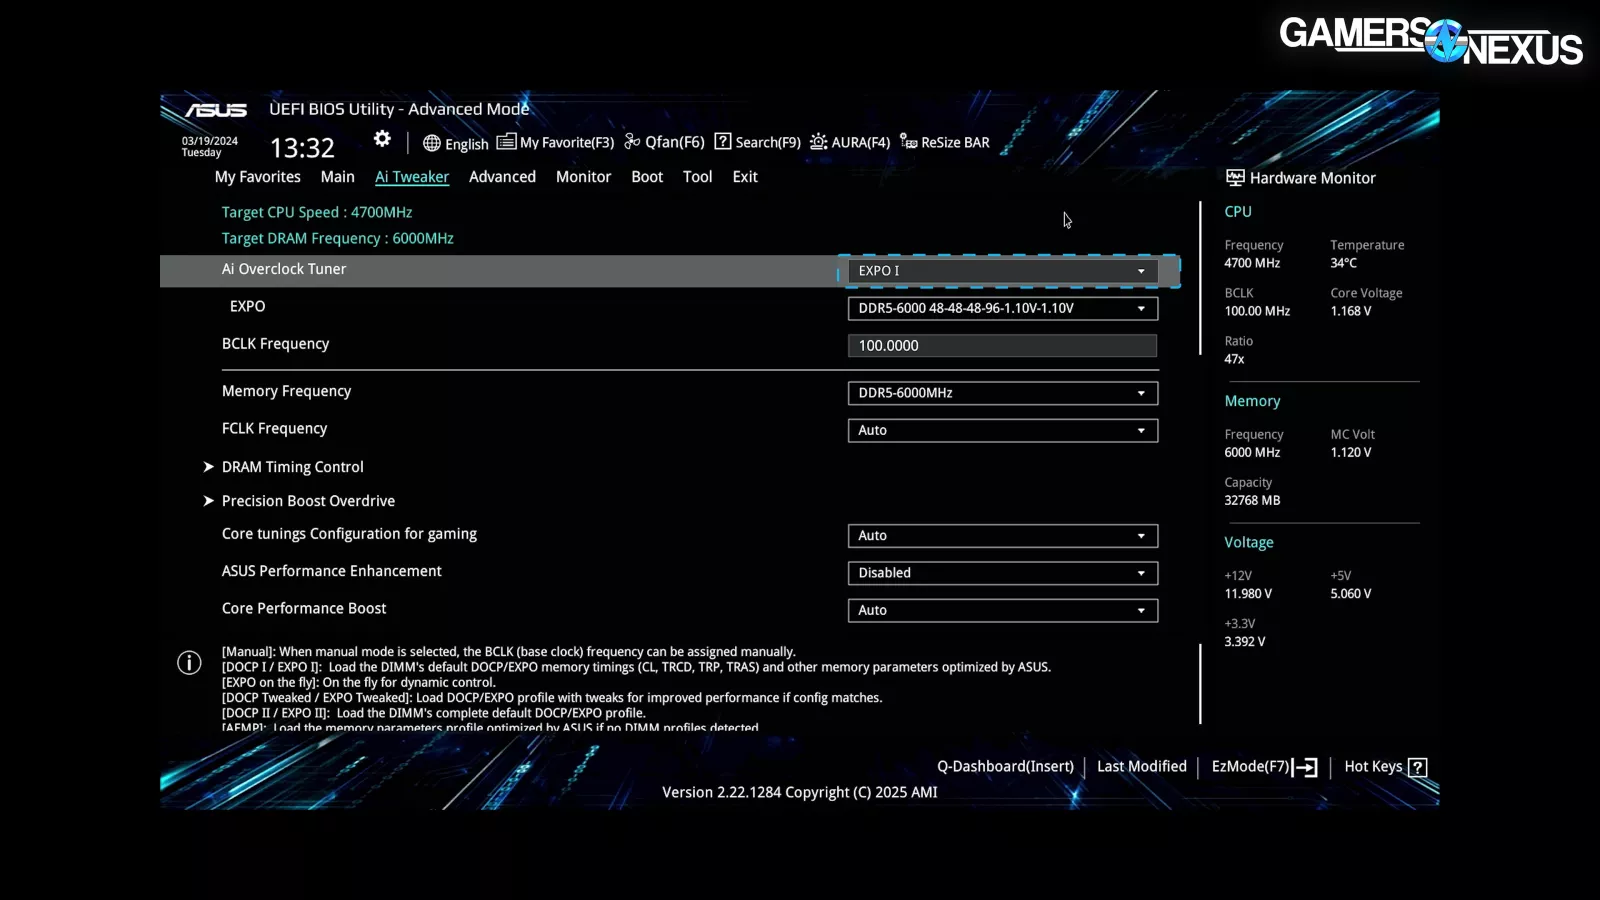This screenshot has height=900, width=1600.
Task: Click Target DRAM Frequency : 6000MHz text
Action: tap(338, 238)
